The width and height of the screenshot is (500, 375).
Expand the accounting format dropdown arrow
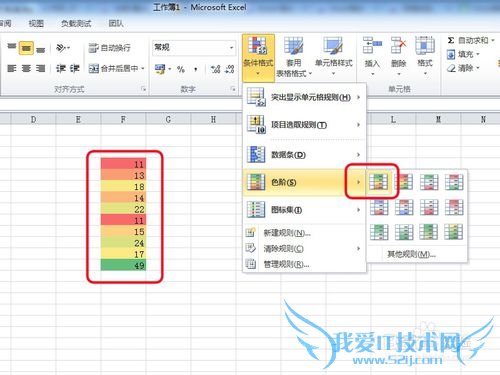coord(170,69)
